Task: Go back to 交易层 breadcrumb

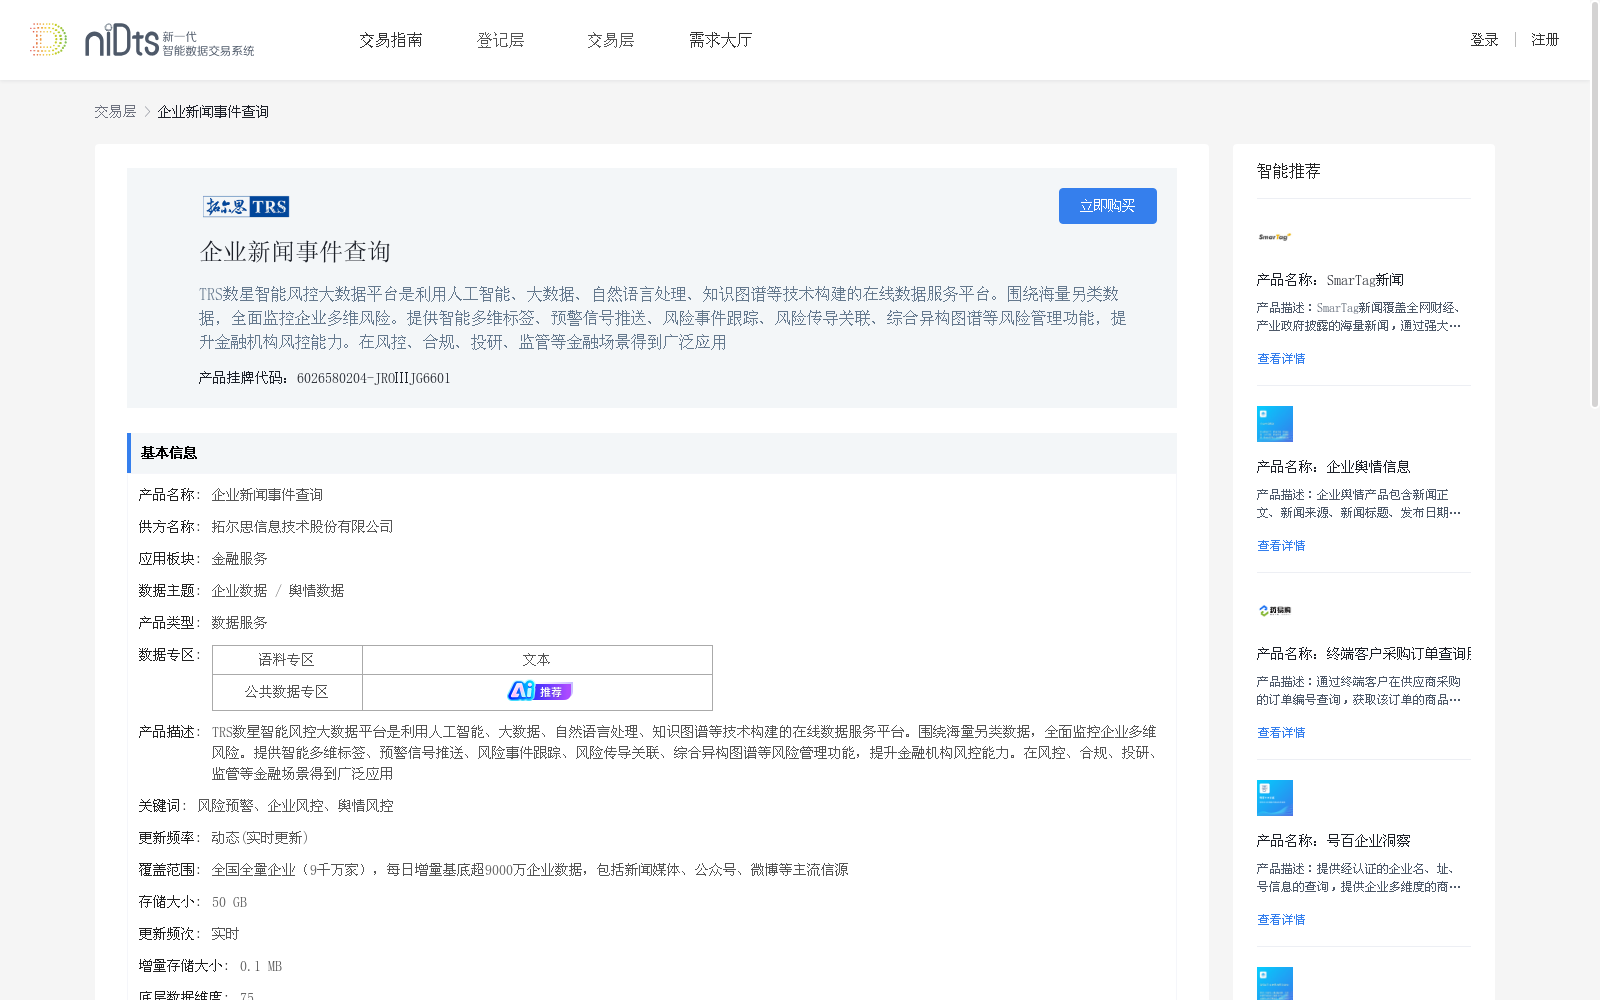Action: (115, 112)
